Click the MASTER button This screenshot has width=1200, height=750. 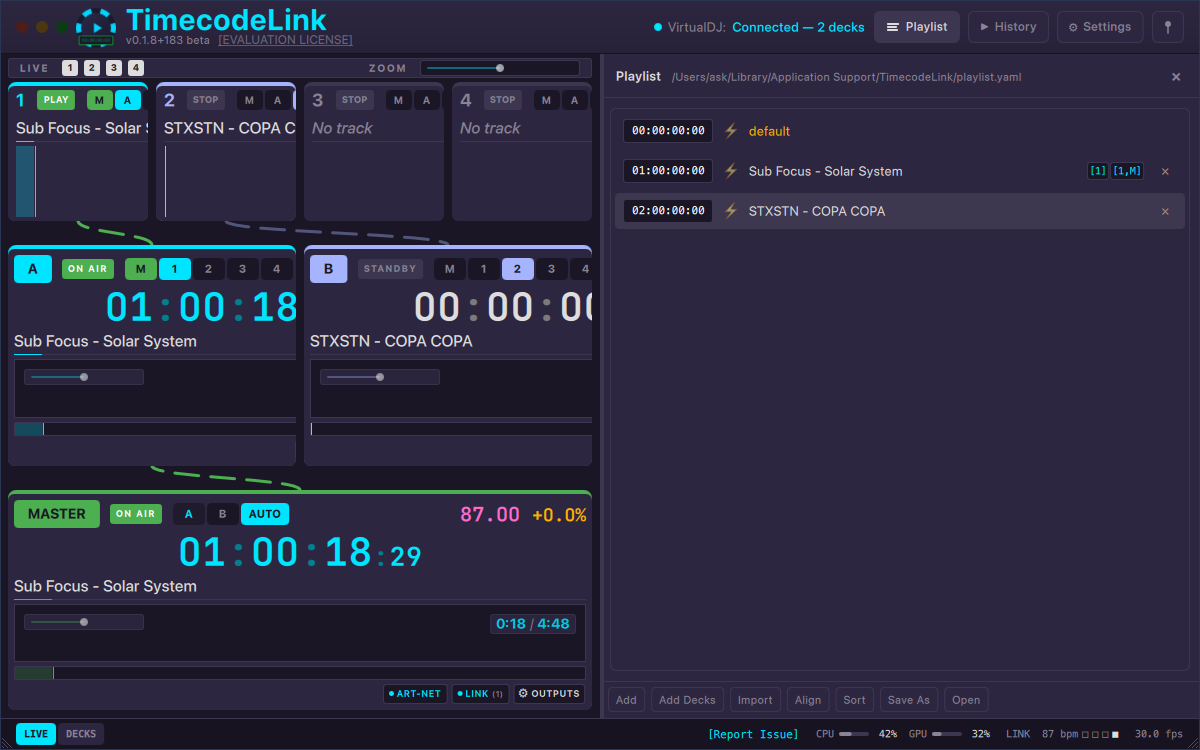(57, 514)
